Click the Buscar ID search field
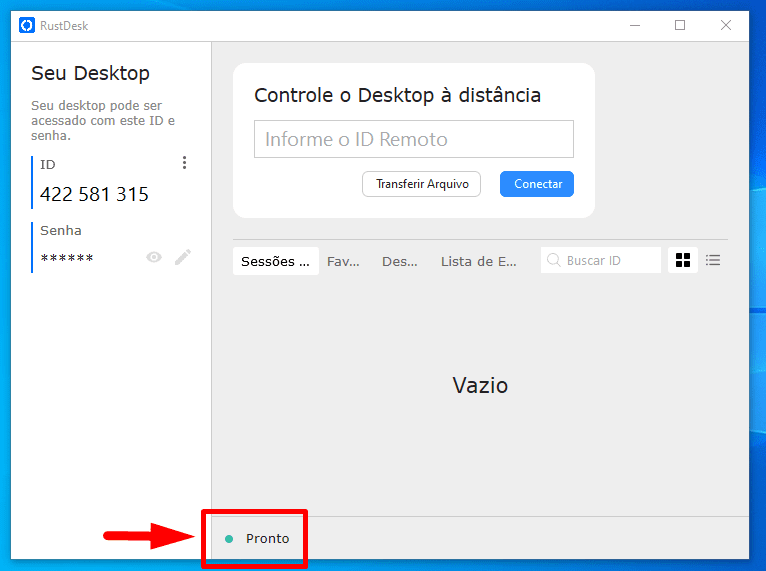The image size is (766, 571). [610, 261]
